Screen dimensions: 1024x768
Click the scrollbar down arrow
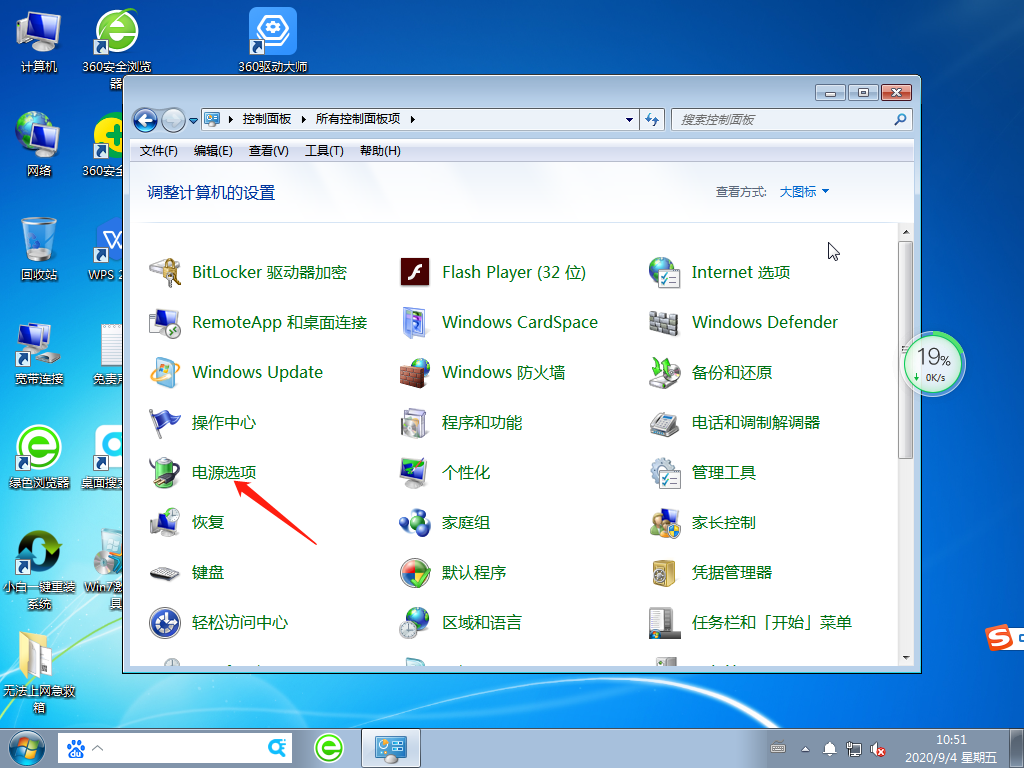point(906,658)
